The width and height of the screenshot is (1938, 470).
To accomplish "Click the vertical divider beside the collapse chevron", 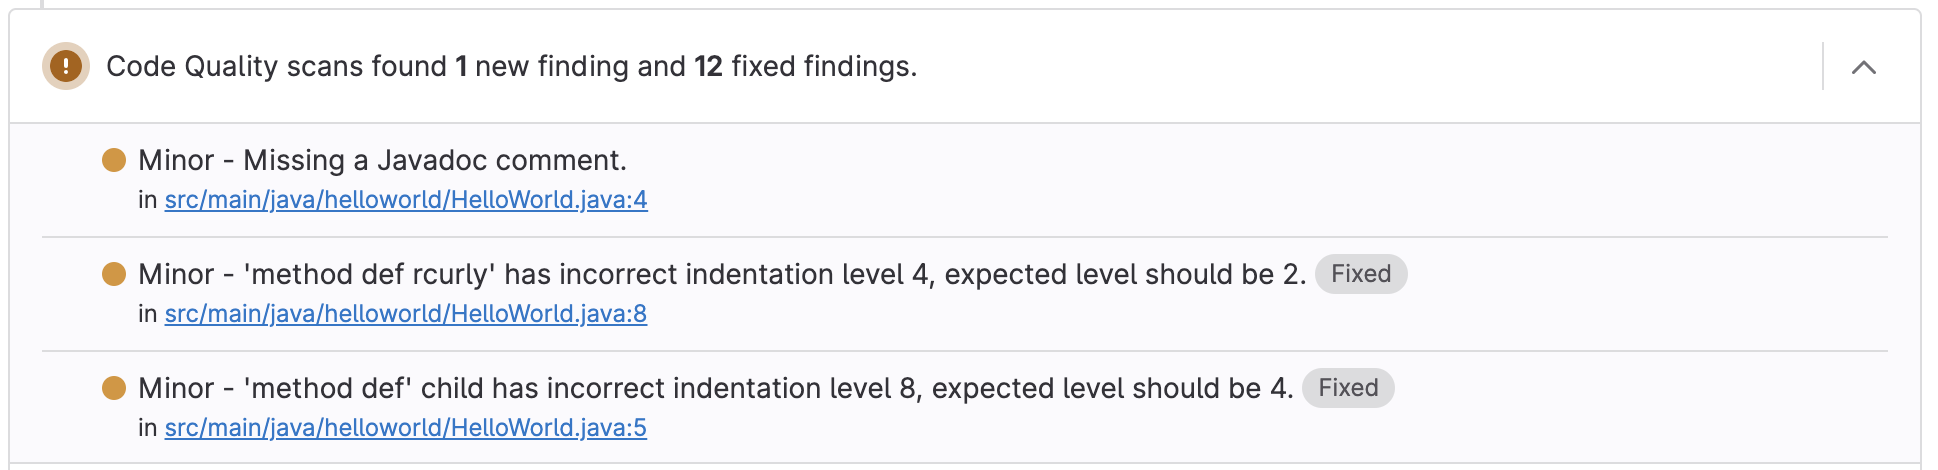I will point(1823,66).
